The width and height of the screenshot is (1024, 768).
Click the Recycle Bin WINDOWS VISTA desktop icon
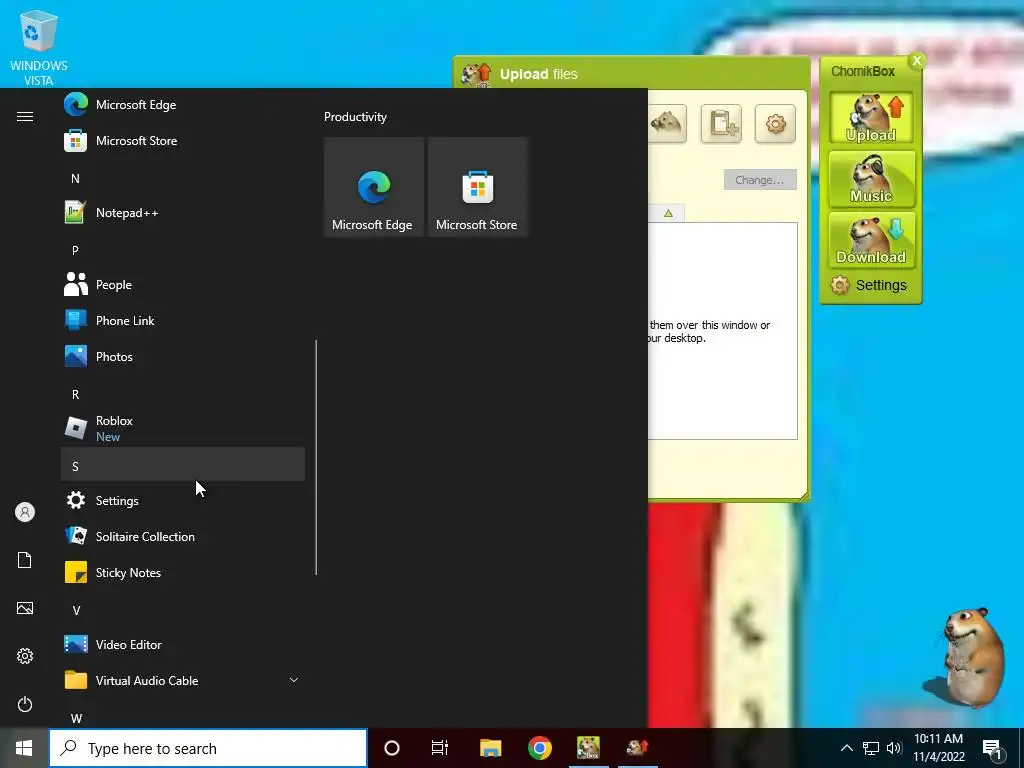pyautogui.click(x=39, y=48)
